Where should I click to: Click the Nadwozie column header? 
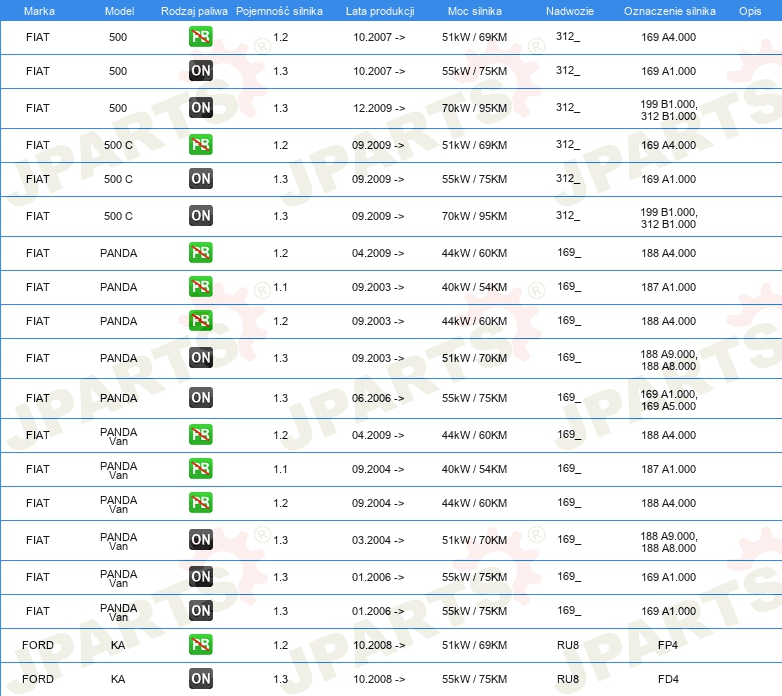570,11
